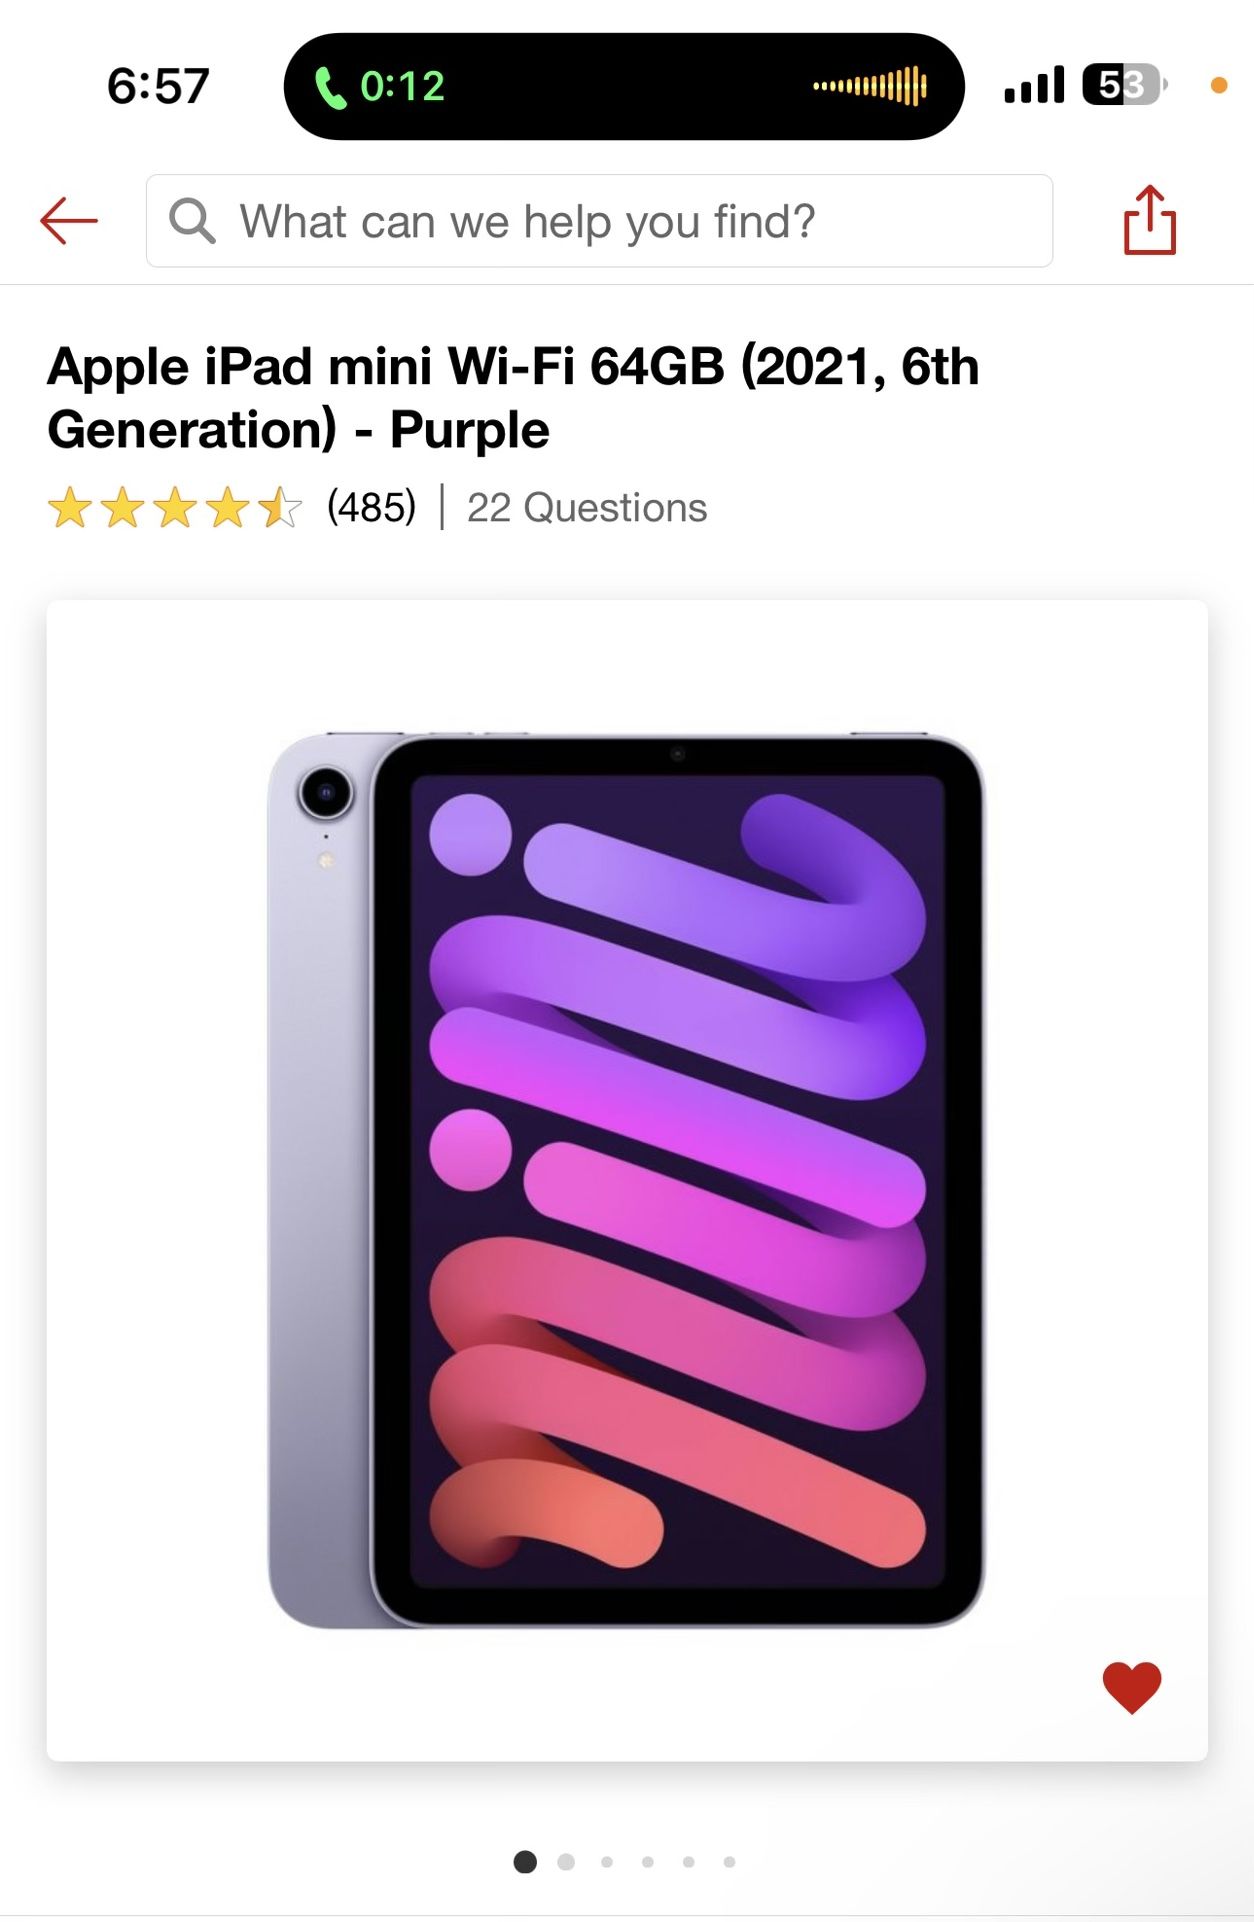Open the audio waveform call indicator
The height and width of the screenshot is (1922, 1254).
click(x=870, y=86)
